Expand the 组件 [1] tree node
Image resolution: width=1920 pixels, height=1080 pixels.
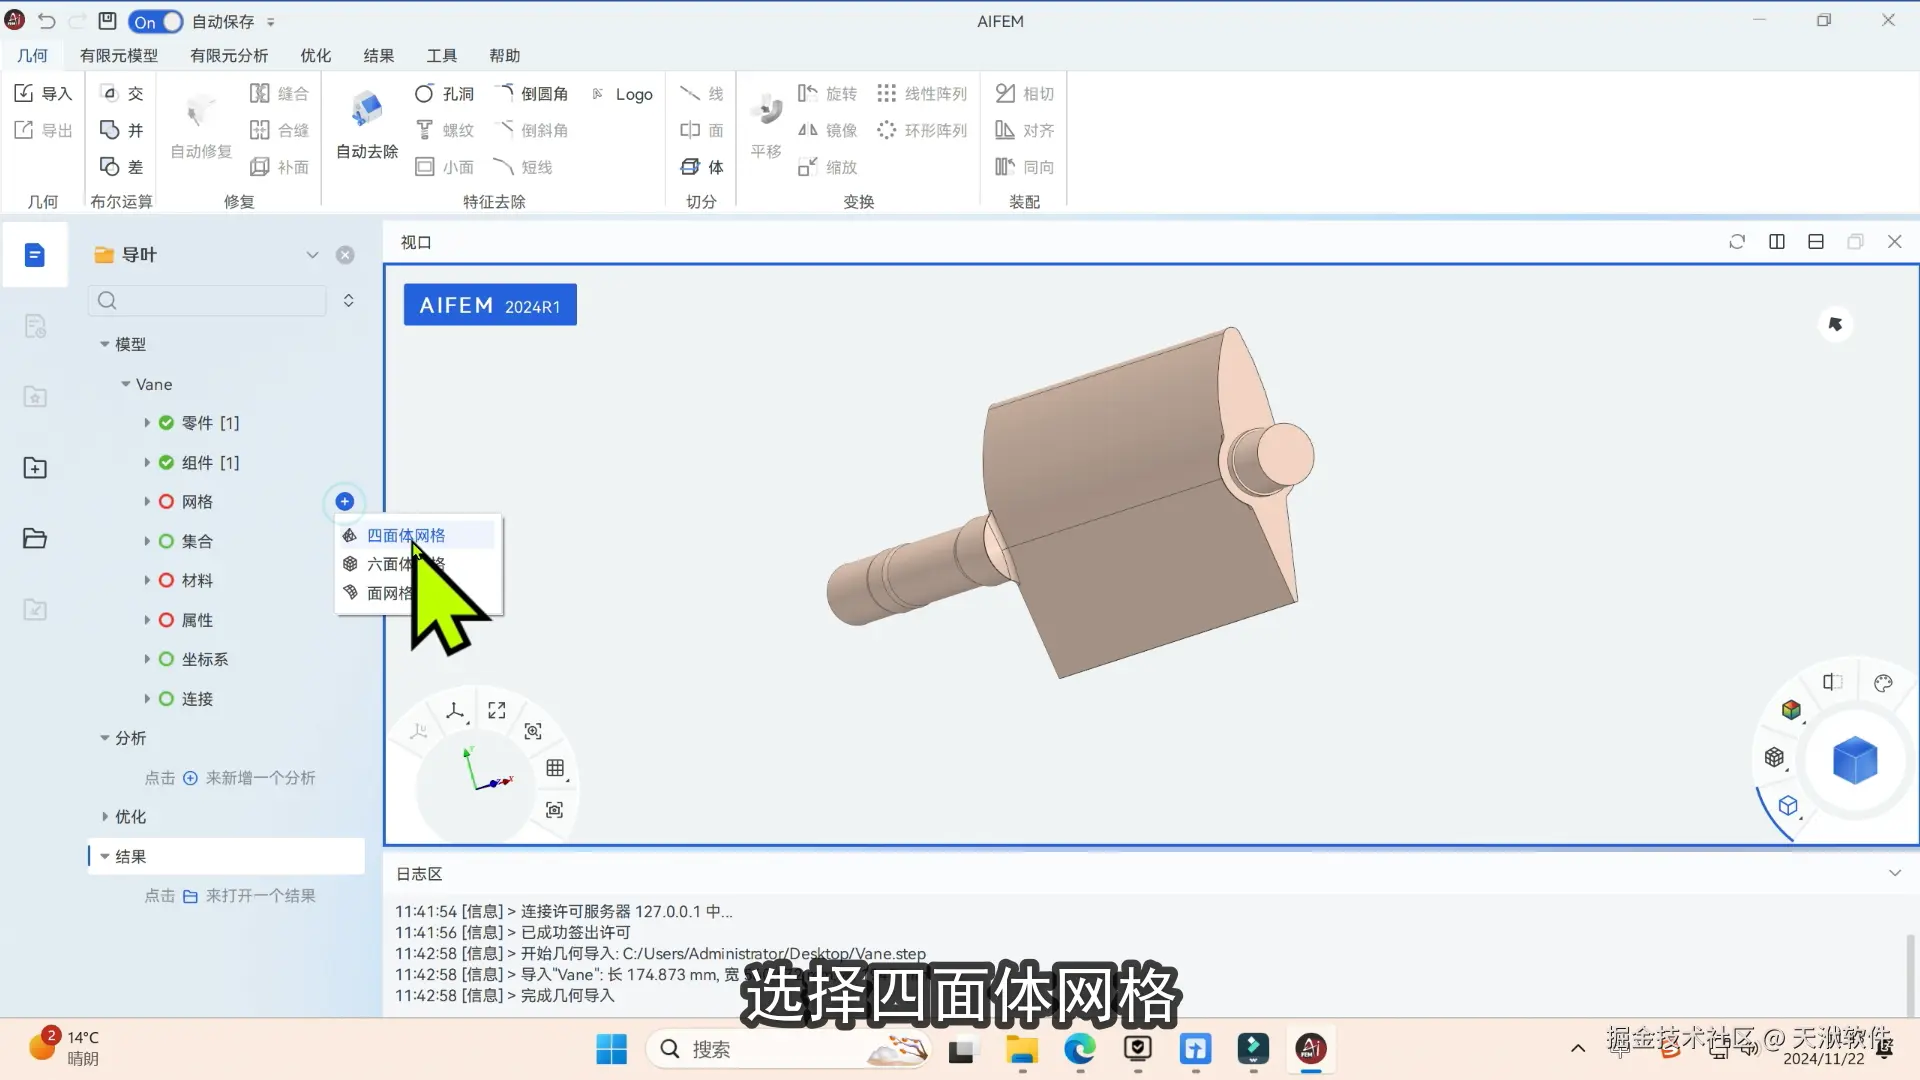point(147,463)
